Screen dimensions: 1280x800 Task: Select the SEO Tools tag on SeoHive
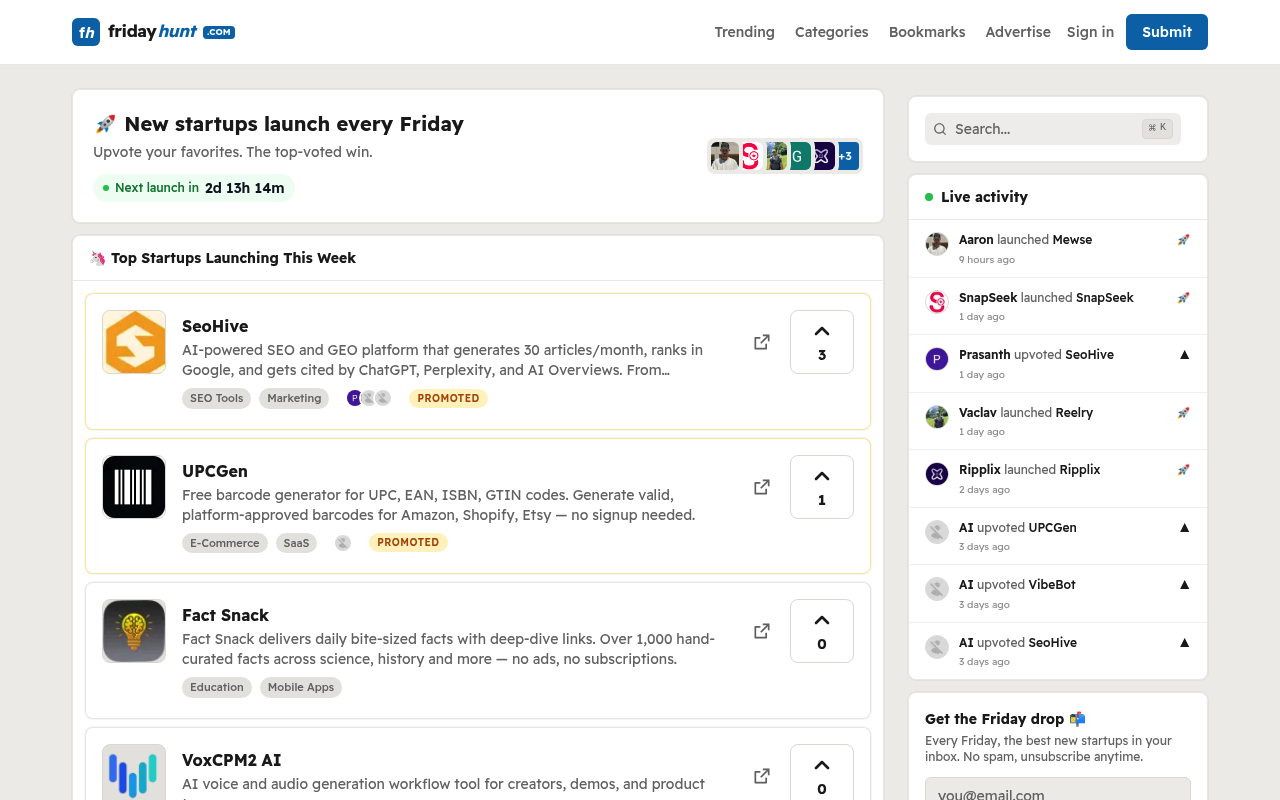coord(217,398)
